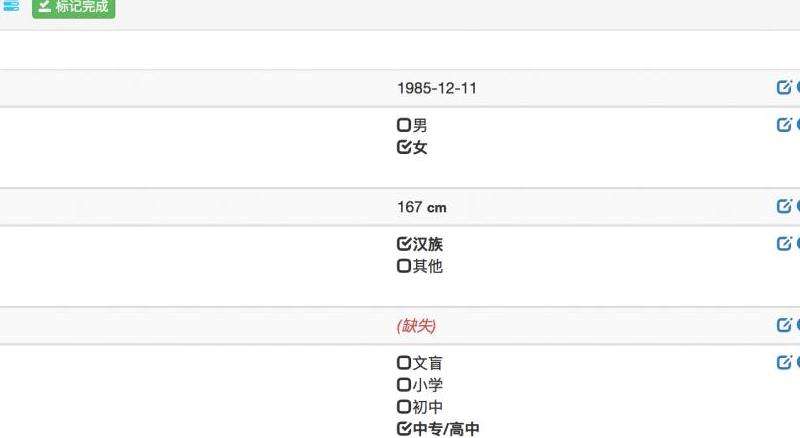
Task: Select the 小学 education option
Action: pyautogui.click(x=404, y=384)
